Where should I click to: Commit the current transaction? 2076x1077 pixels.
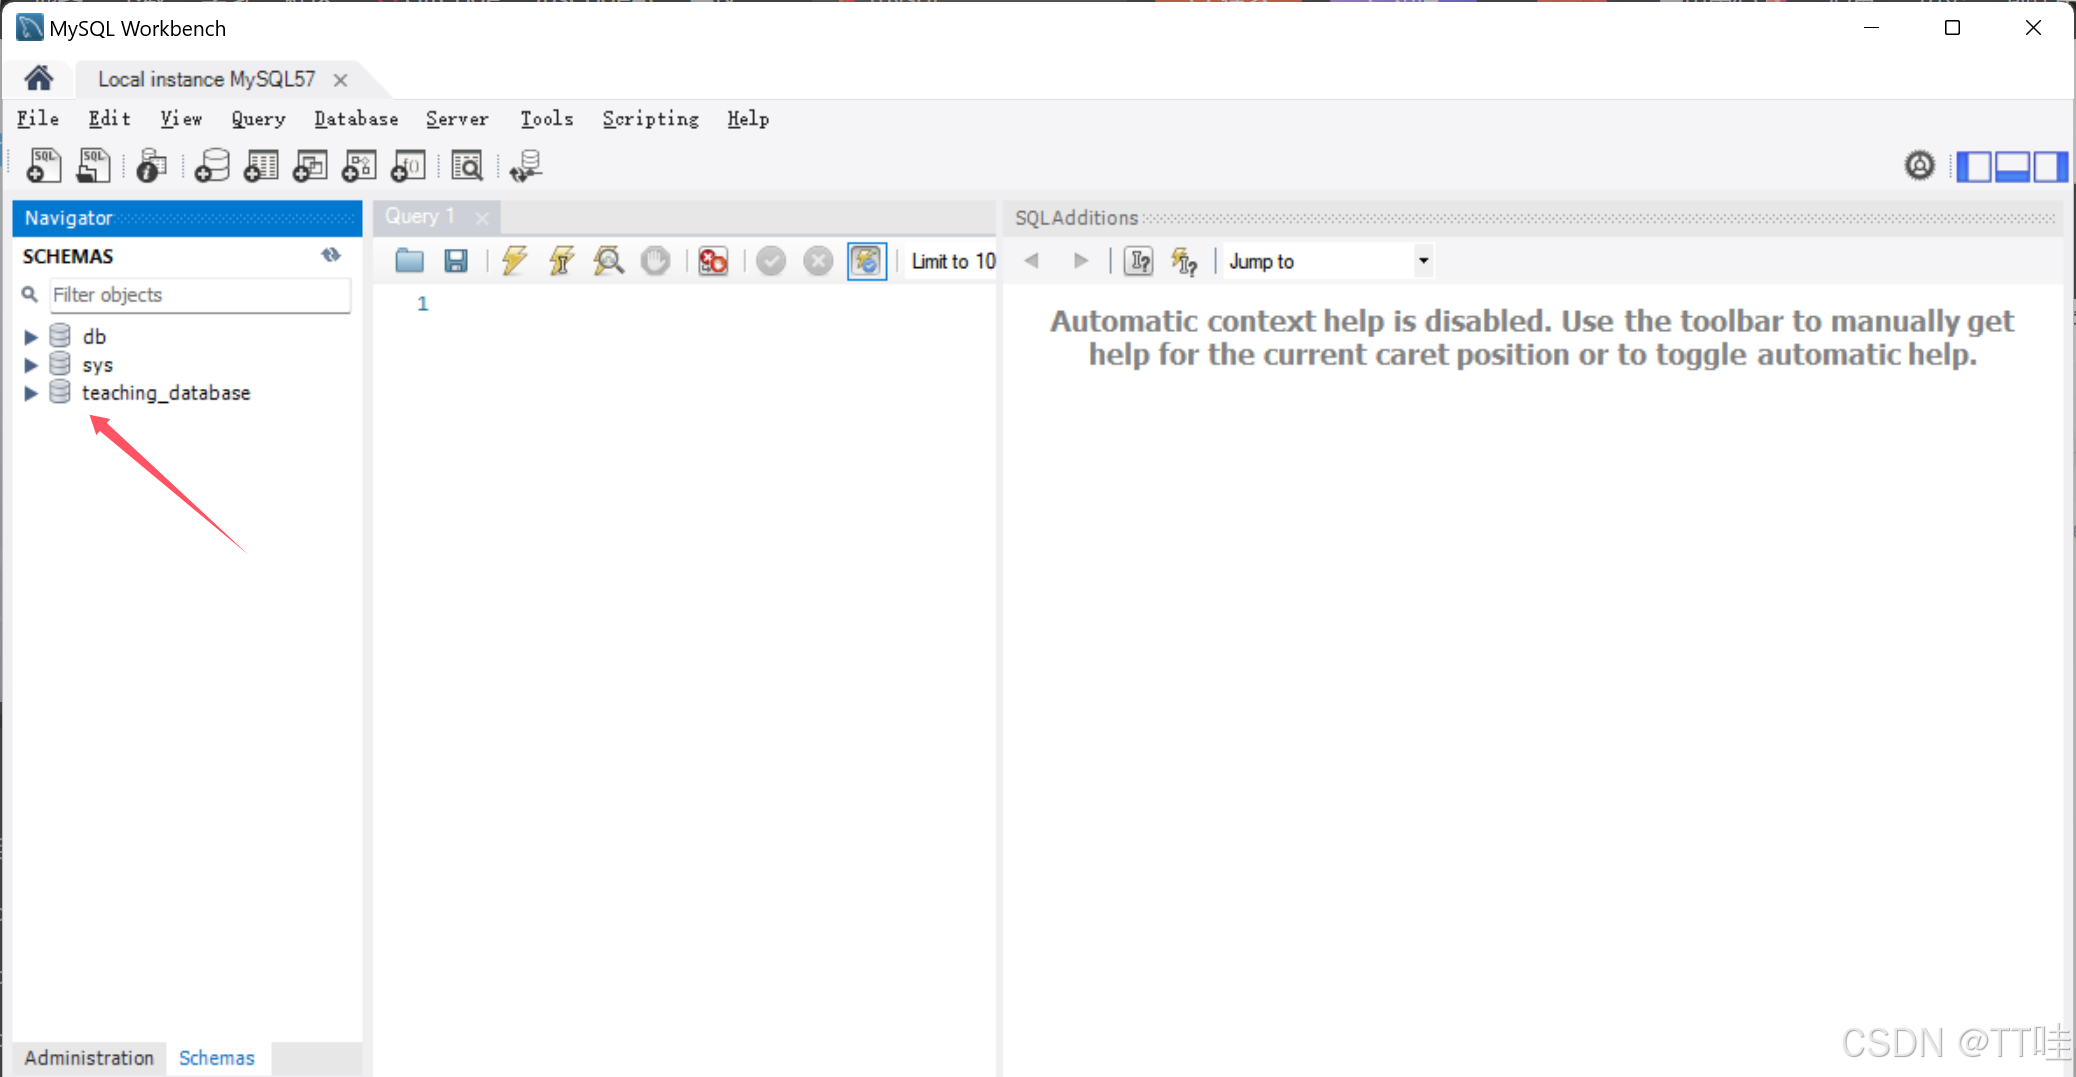point(771,261)
